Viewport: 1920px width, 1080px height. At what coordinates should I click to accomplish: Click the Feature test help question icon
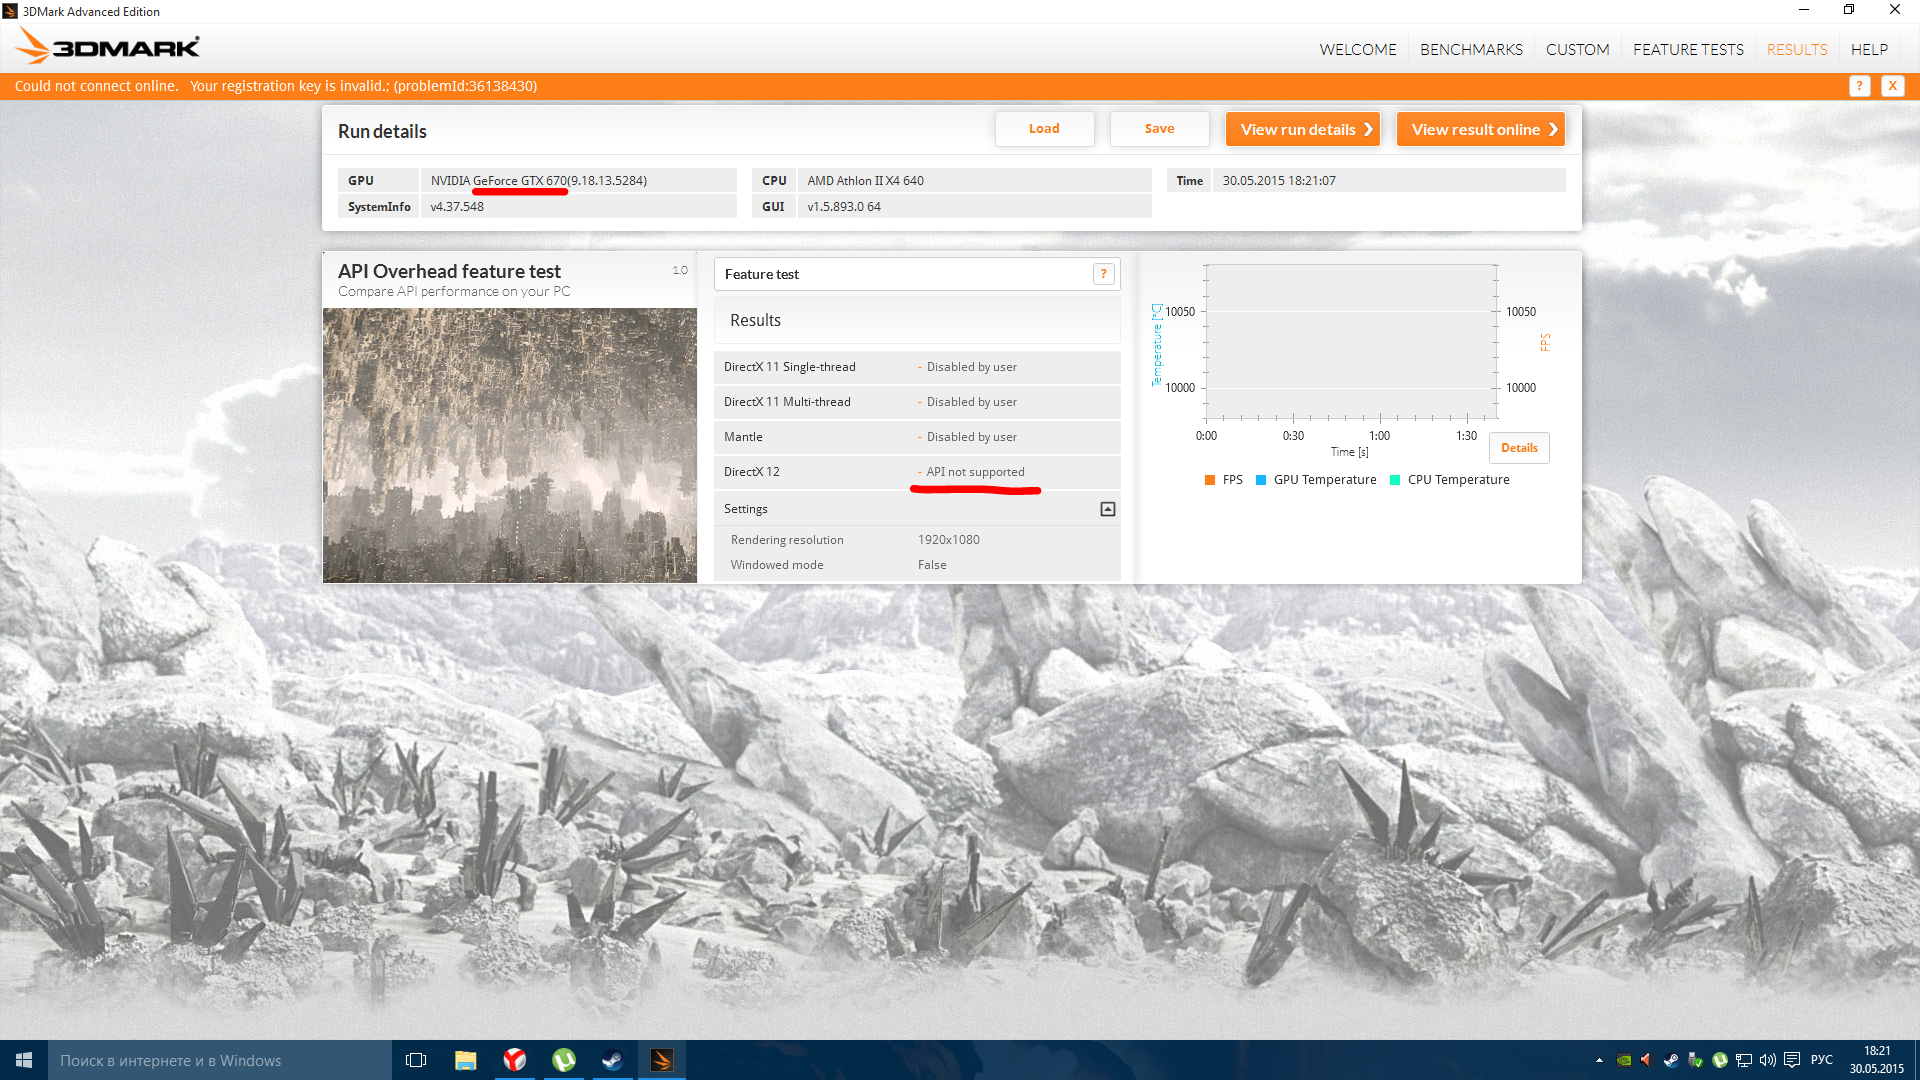click(x=1103, y=274)
